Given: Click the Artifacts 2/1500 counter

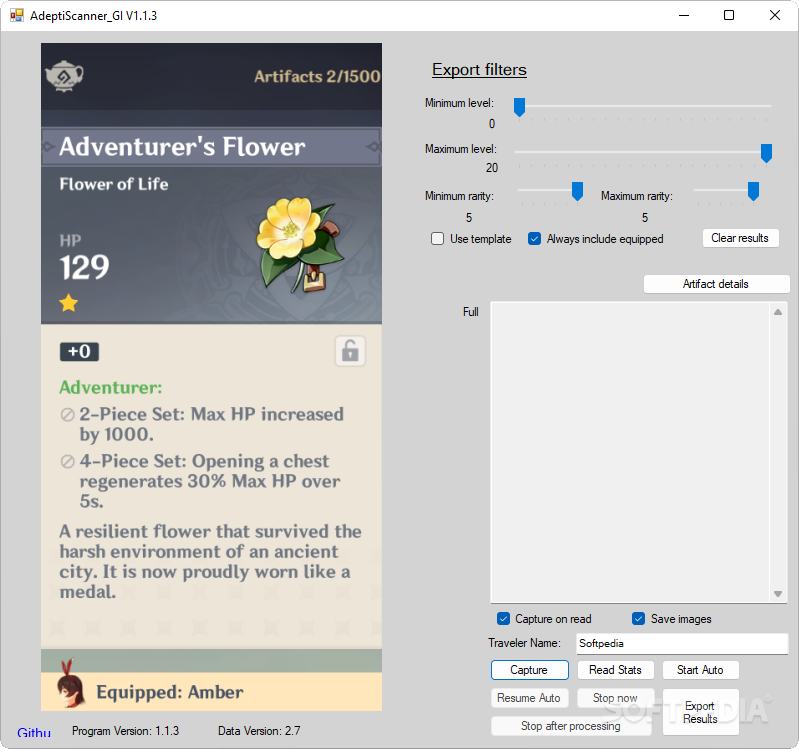Looking at the screenshot, I should coord(317,76).
